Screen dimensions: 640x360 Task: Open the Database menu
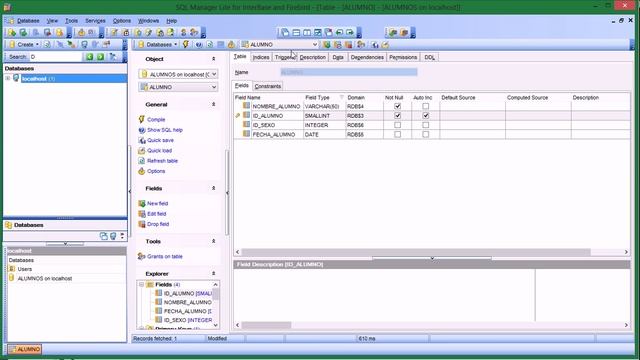tap(28, 20)
